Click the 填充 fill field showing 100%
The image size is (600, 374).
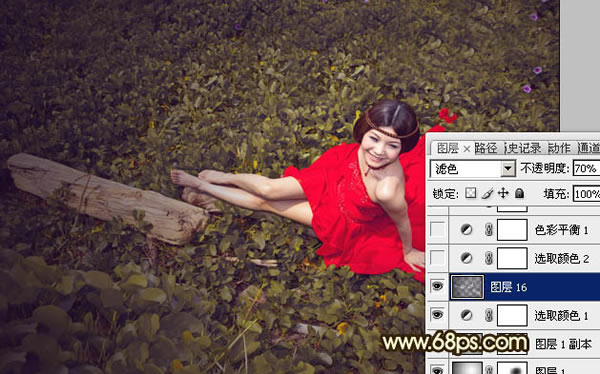[586, 194]
